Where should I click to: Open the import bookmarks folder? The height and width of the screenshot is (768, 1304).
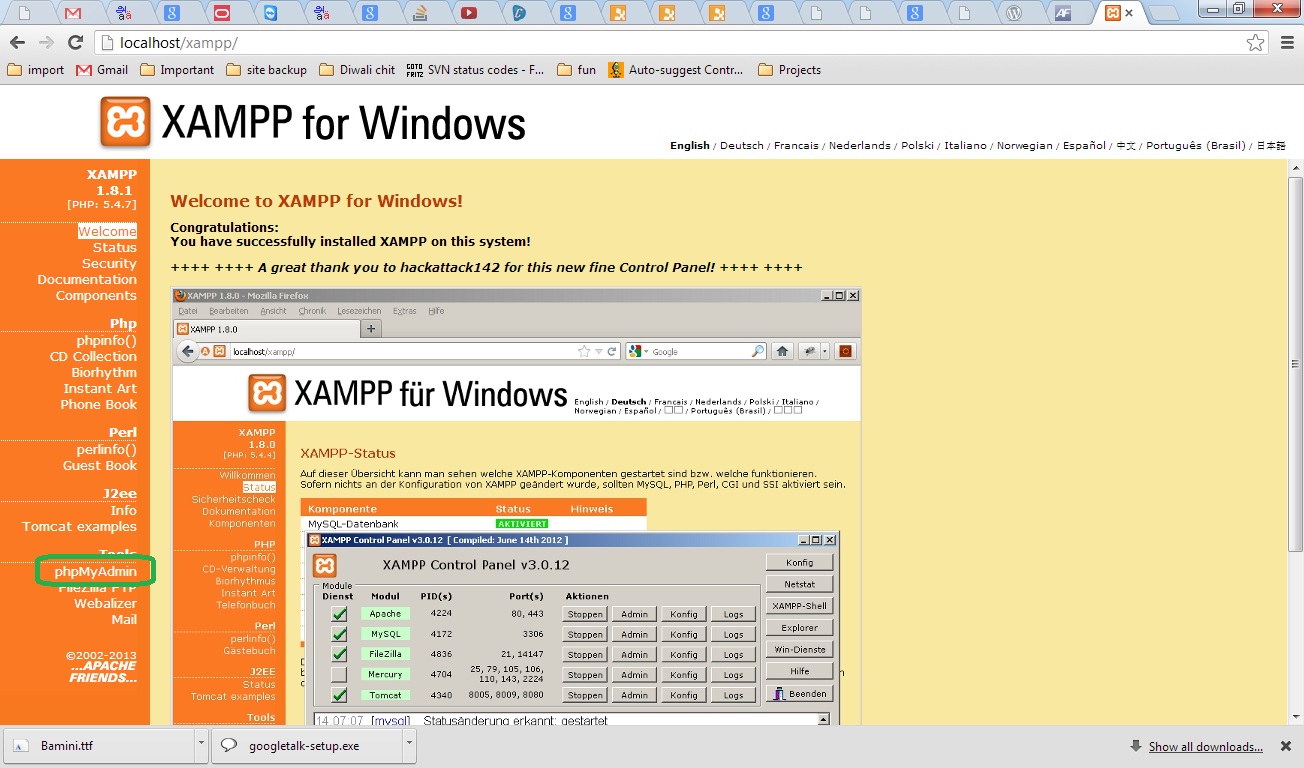[35, 70]
